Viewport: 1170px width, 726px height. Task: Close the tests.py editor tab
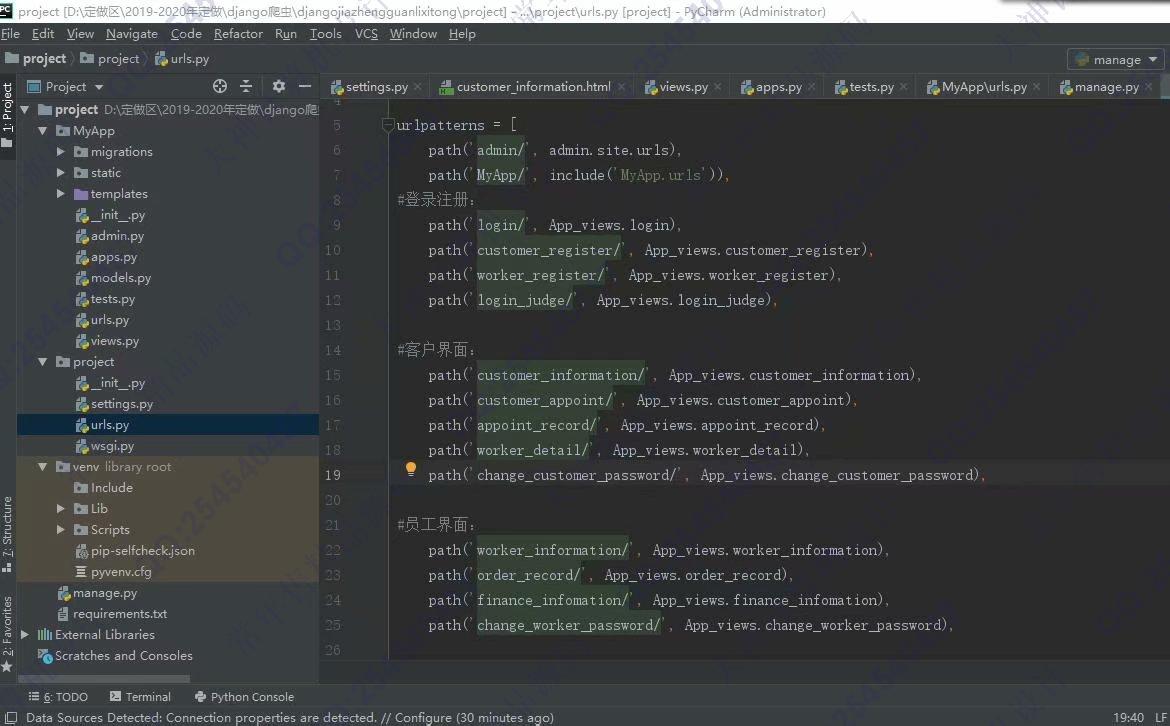(903, 87)
